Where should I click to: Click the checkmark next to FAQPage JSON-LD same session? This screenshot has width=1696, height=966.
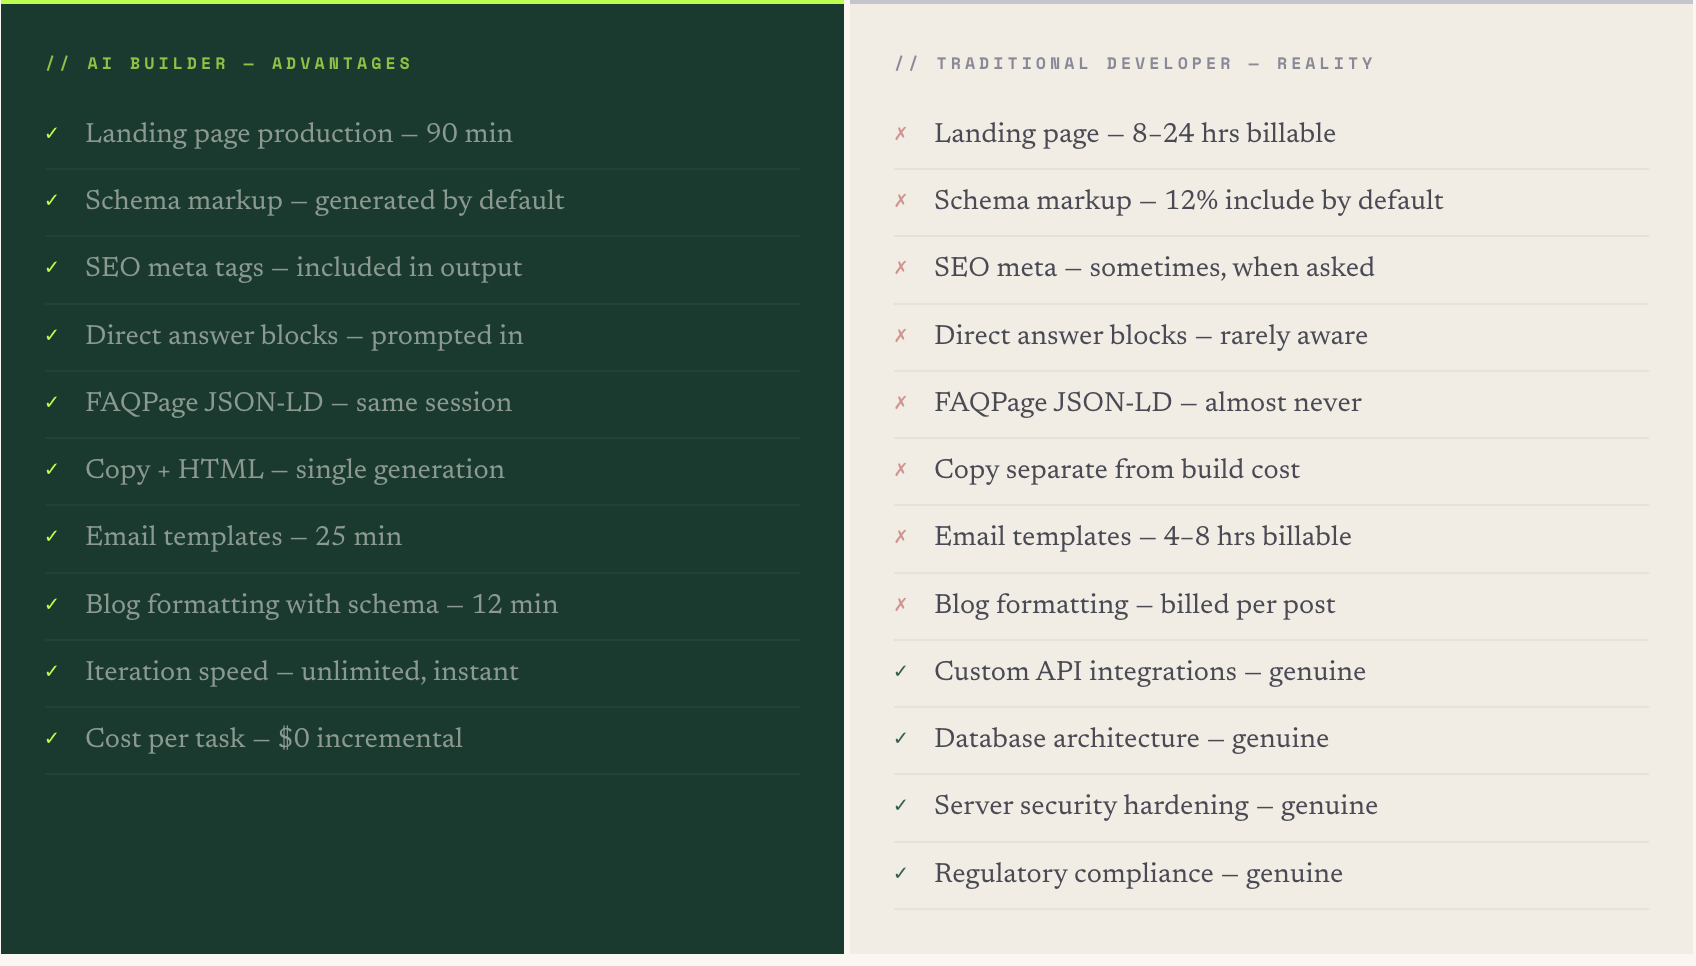[x=52, y=403]
